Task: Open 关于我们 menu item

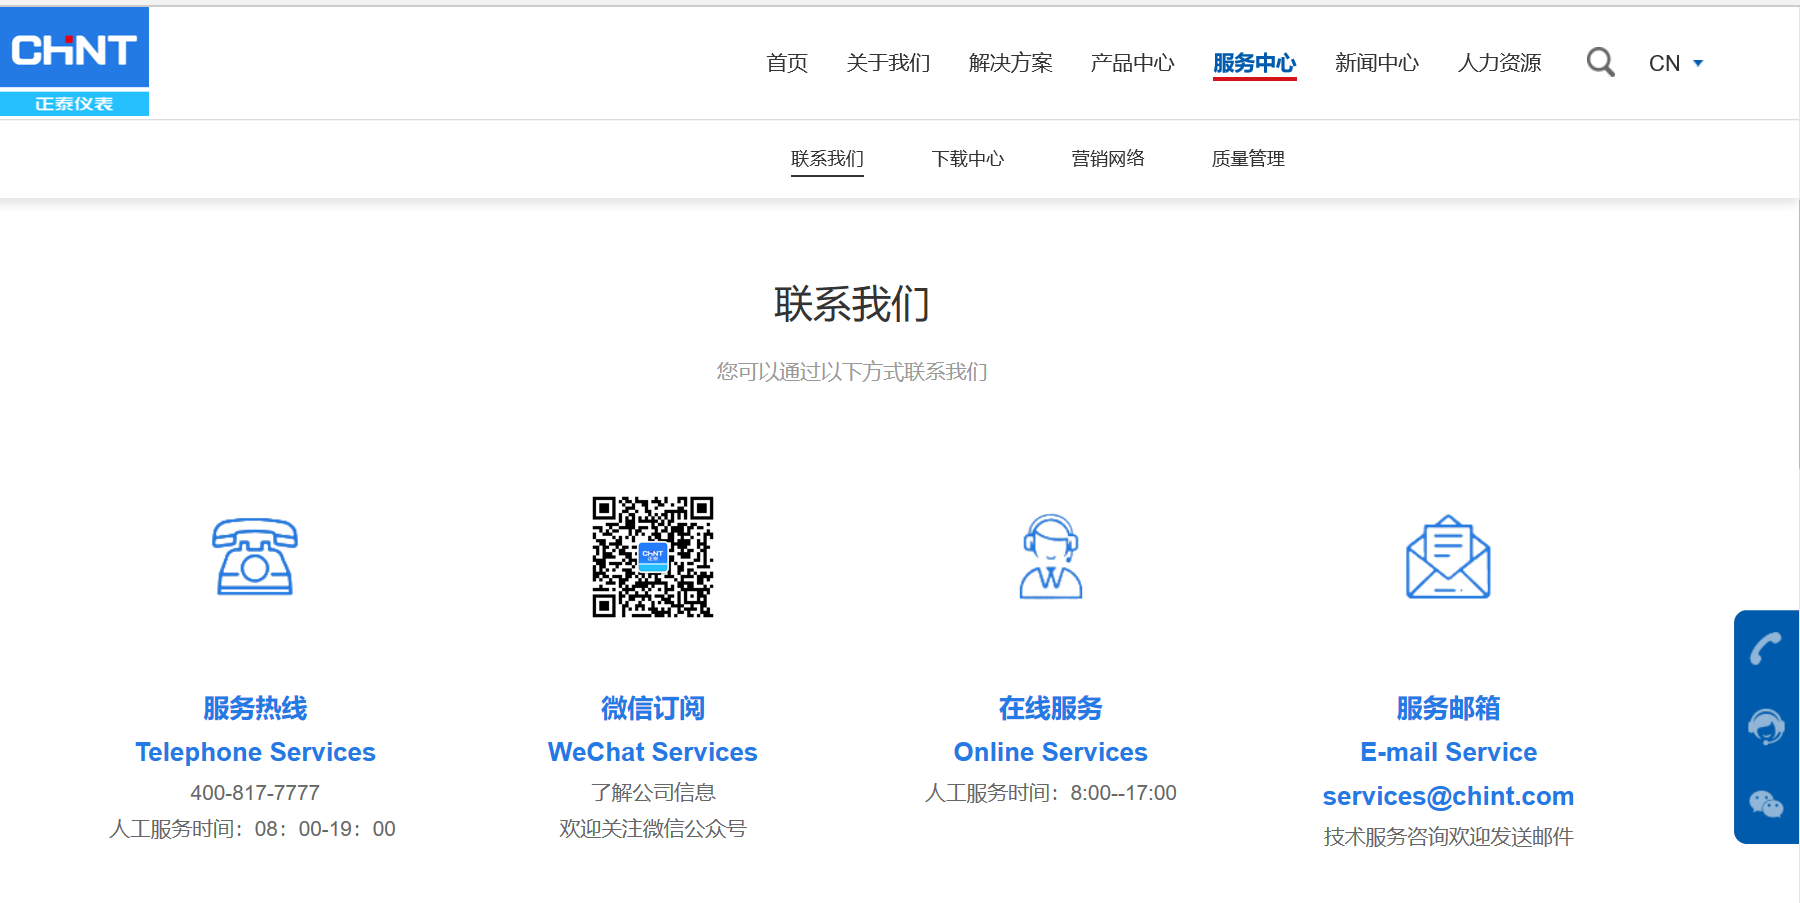Action: coord(888,63)
